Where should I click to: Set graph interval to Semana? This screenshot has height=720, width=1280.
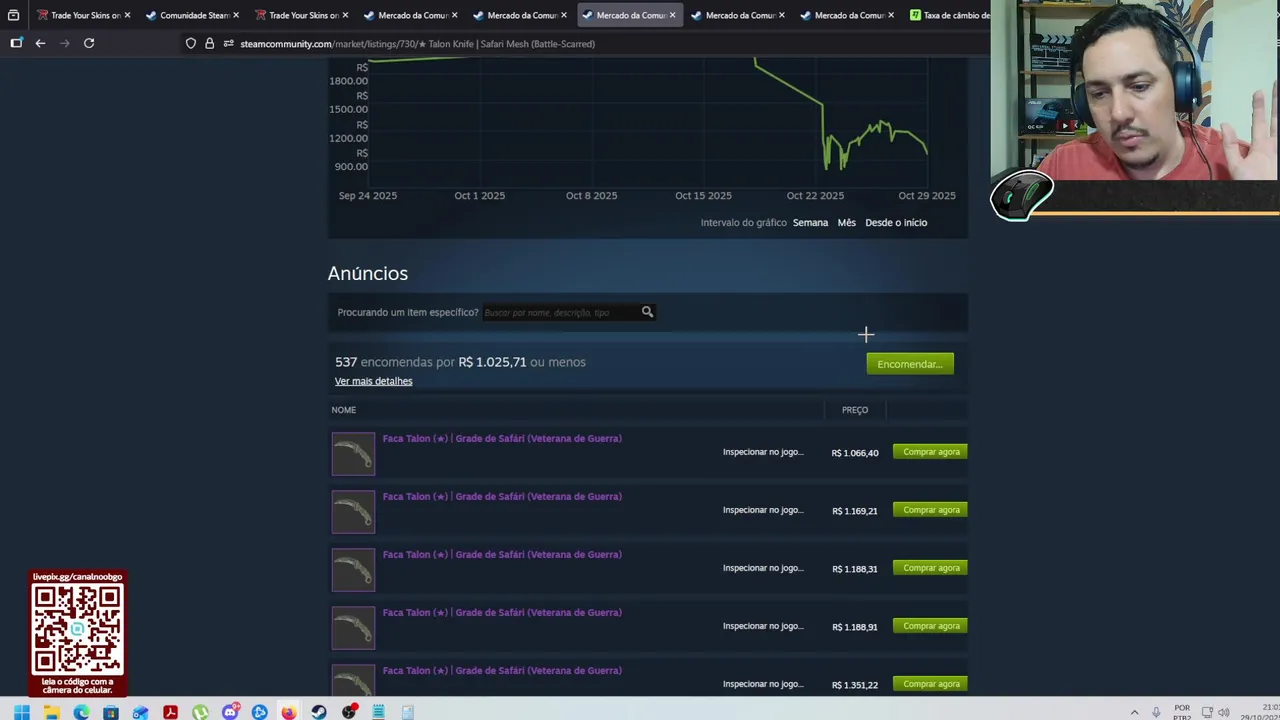810,222
